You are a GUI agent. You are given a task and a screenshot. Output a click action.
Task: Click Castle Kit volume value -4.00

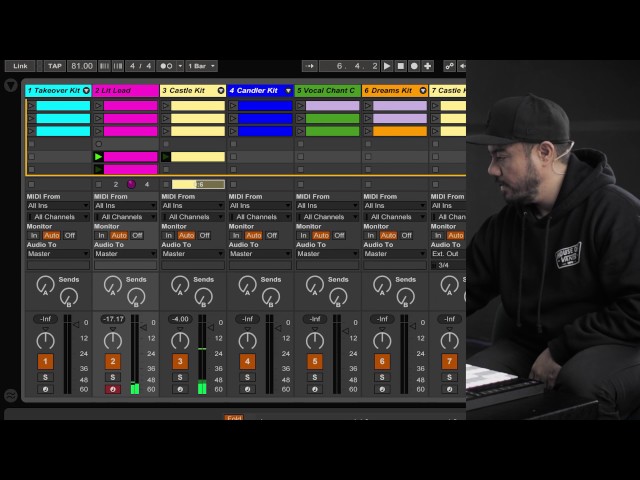(180, 319)
